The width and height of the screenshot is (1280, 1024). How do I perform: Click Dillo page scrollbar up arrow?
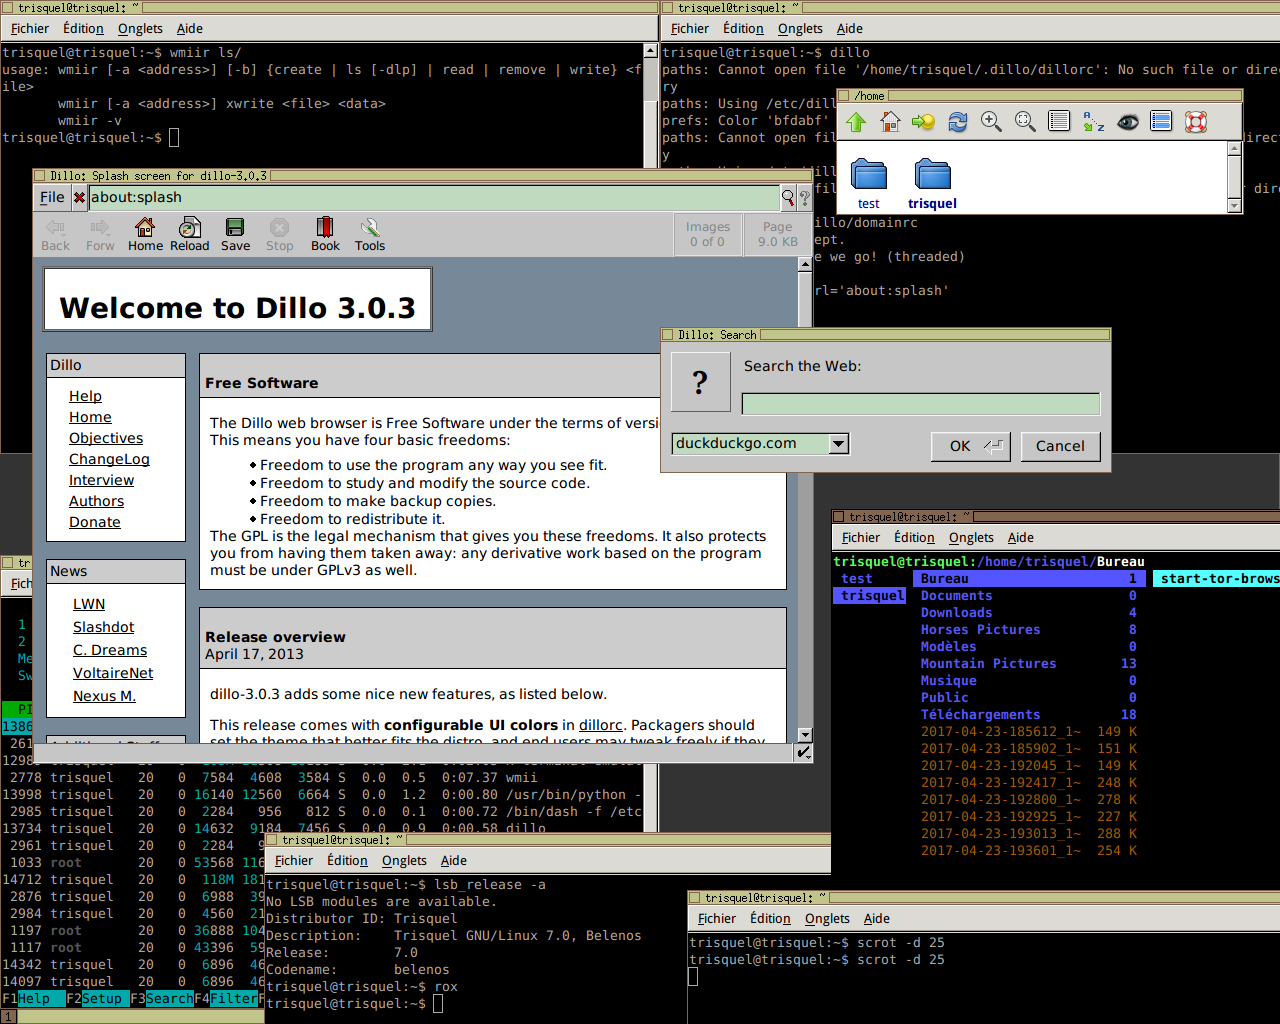click(x=805, y=265)
